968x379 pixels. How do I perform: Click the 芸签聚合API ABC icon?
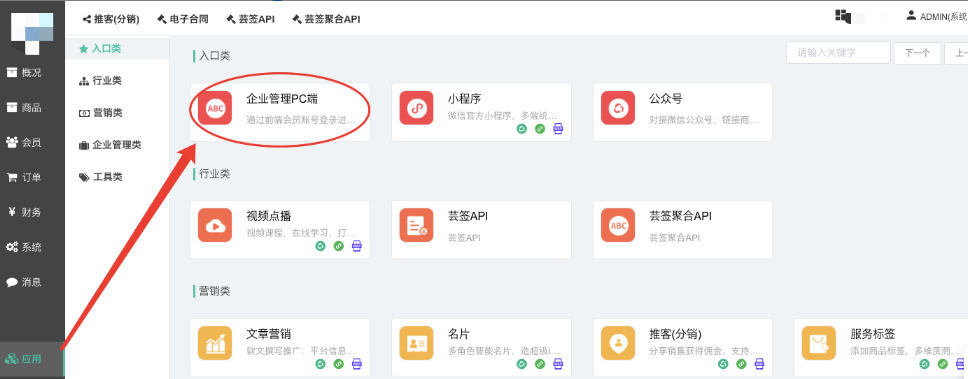click(617, 225)
